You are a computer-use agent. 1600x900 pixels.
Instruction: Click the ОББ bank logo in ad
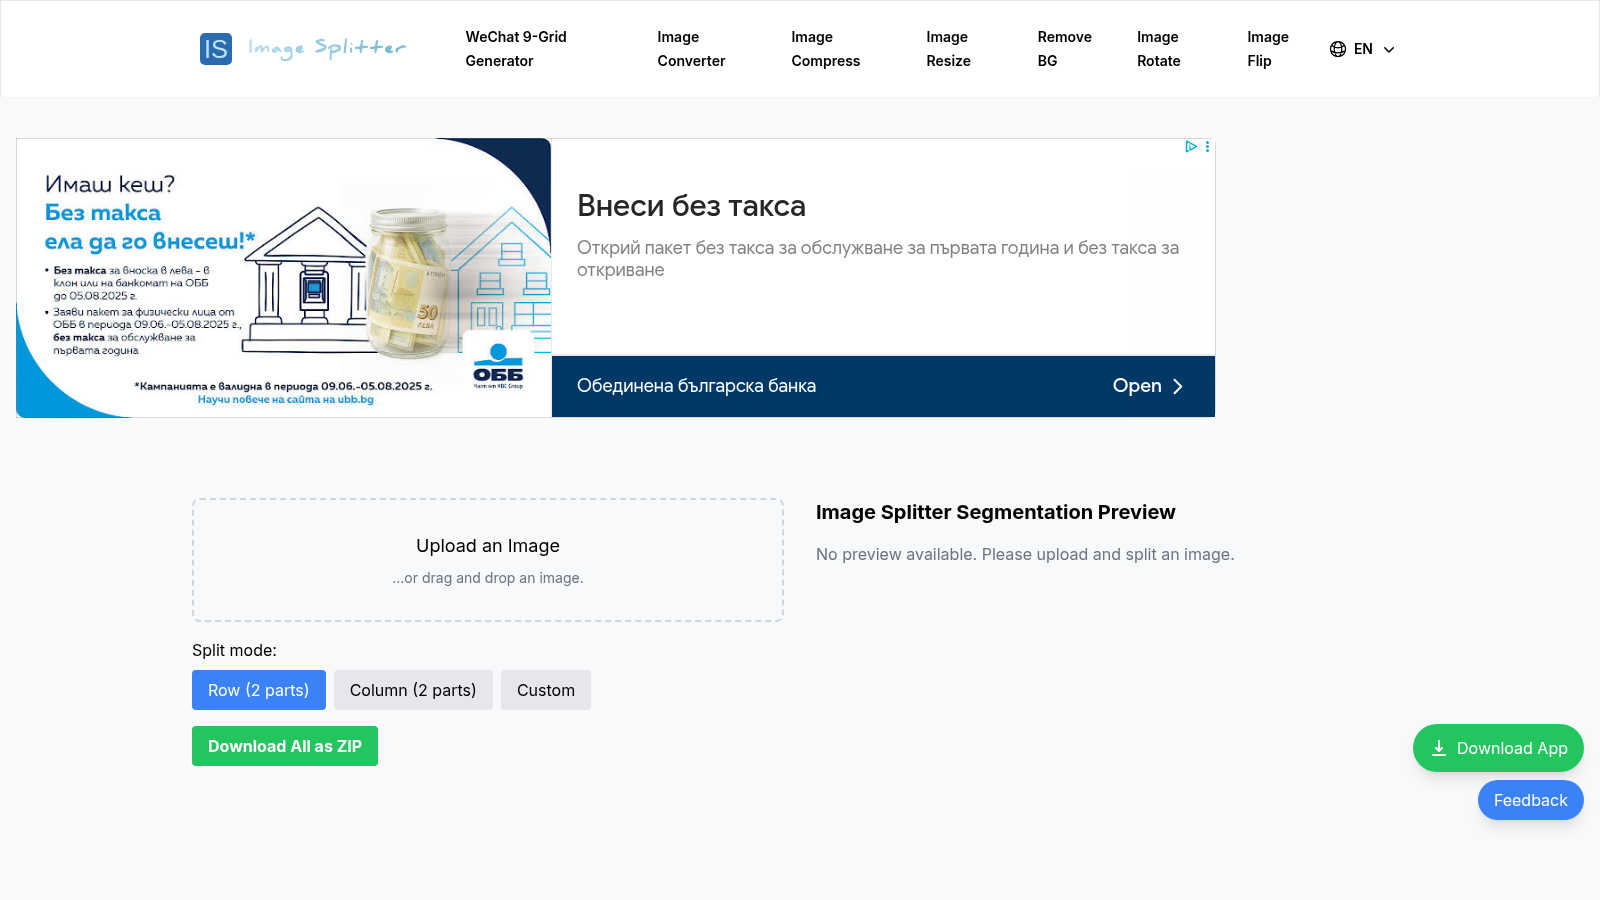[x=498, y=365]
